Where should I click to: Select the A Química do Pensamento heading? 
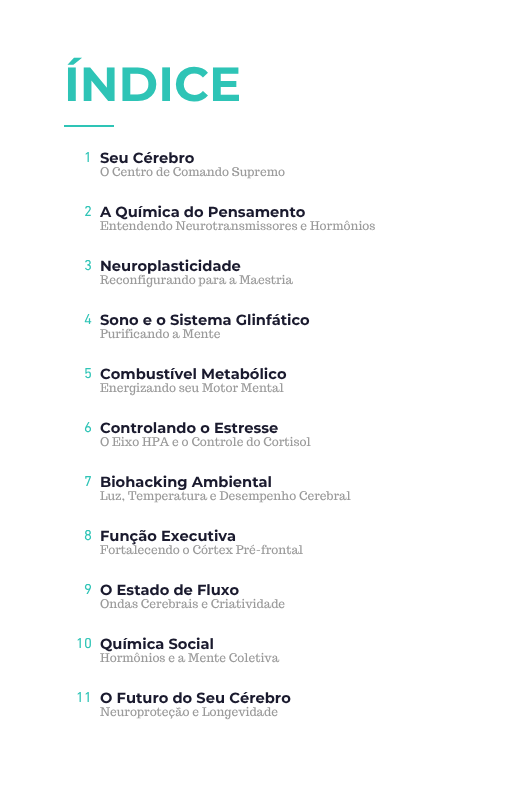[x=202, y=212]
